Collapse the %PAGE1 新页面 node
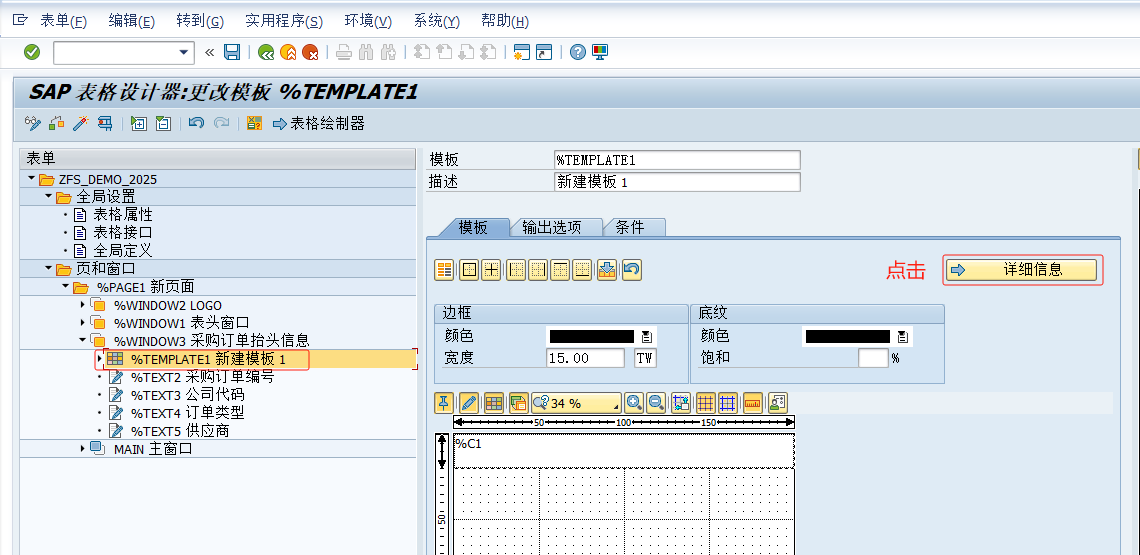Screen dimensions: 1140x555 click(x=65, y=287)
